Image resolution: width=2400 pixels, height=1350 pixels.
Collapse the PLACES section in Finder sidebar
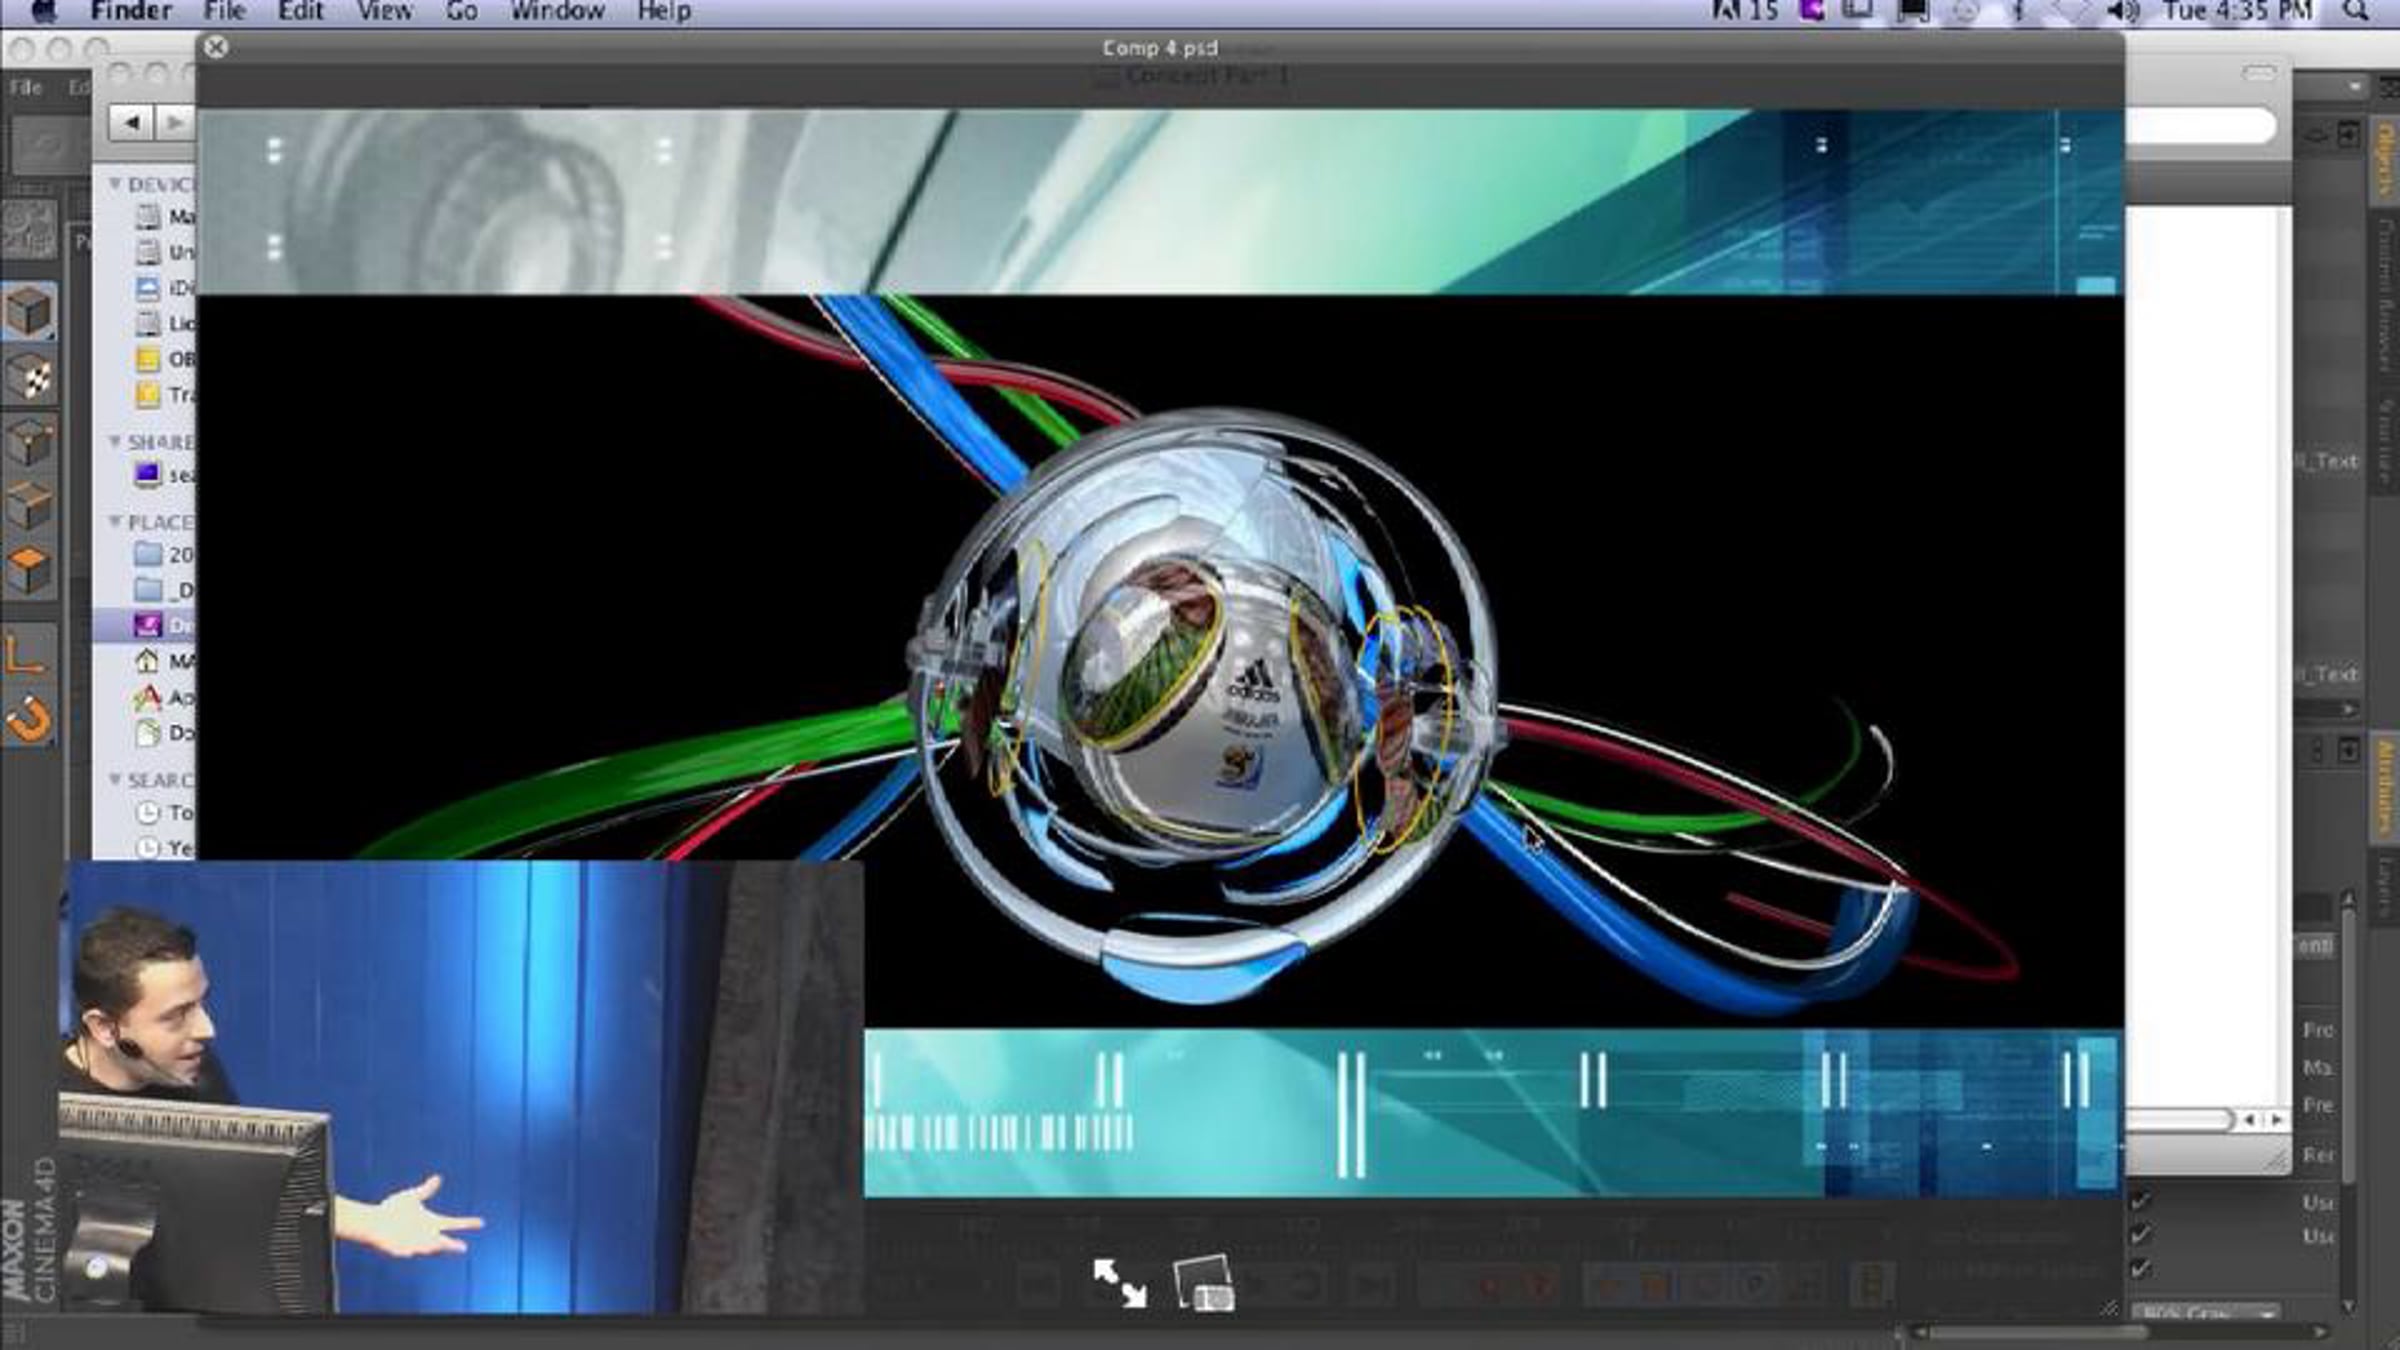pyautogui.click(x=115, y=521)
